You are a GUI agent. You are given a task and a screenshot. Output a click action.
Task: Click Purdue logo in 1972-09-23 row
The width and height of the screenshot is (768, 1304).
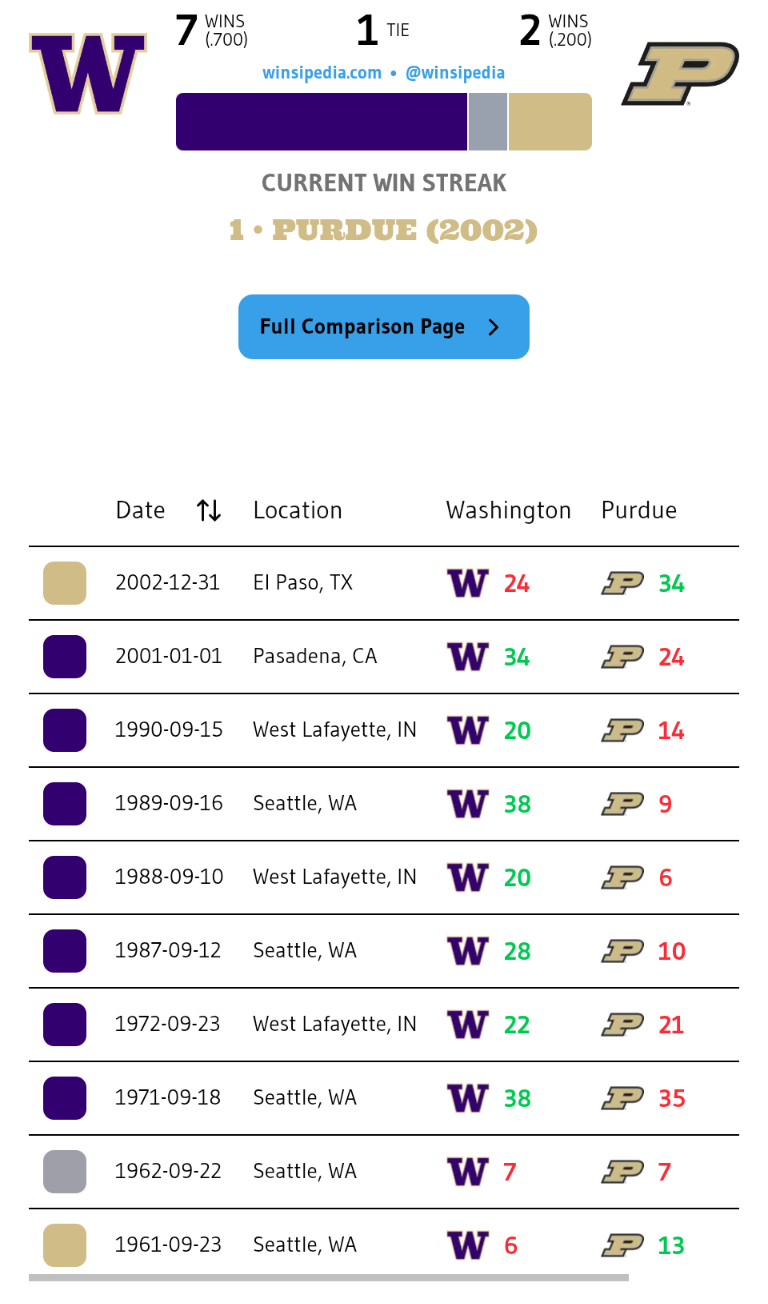(x=622, y=1025)
